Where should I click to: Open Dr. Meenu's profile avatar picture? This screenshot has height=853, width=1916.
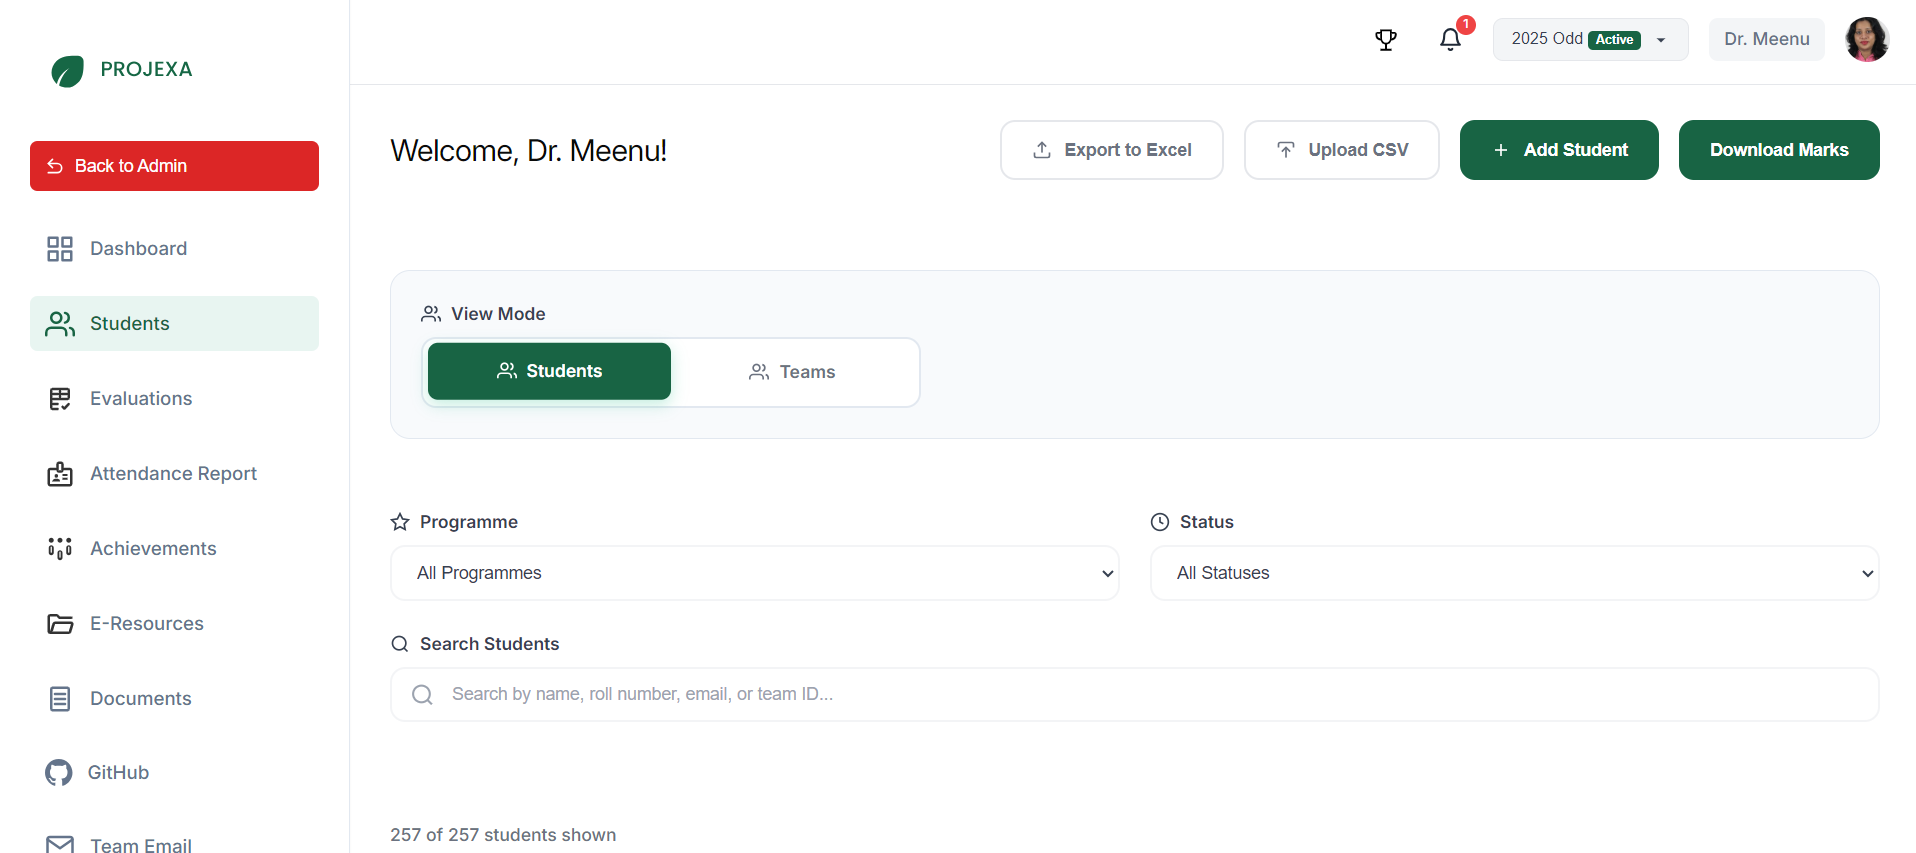[1866, 39]
